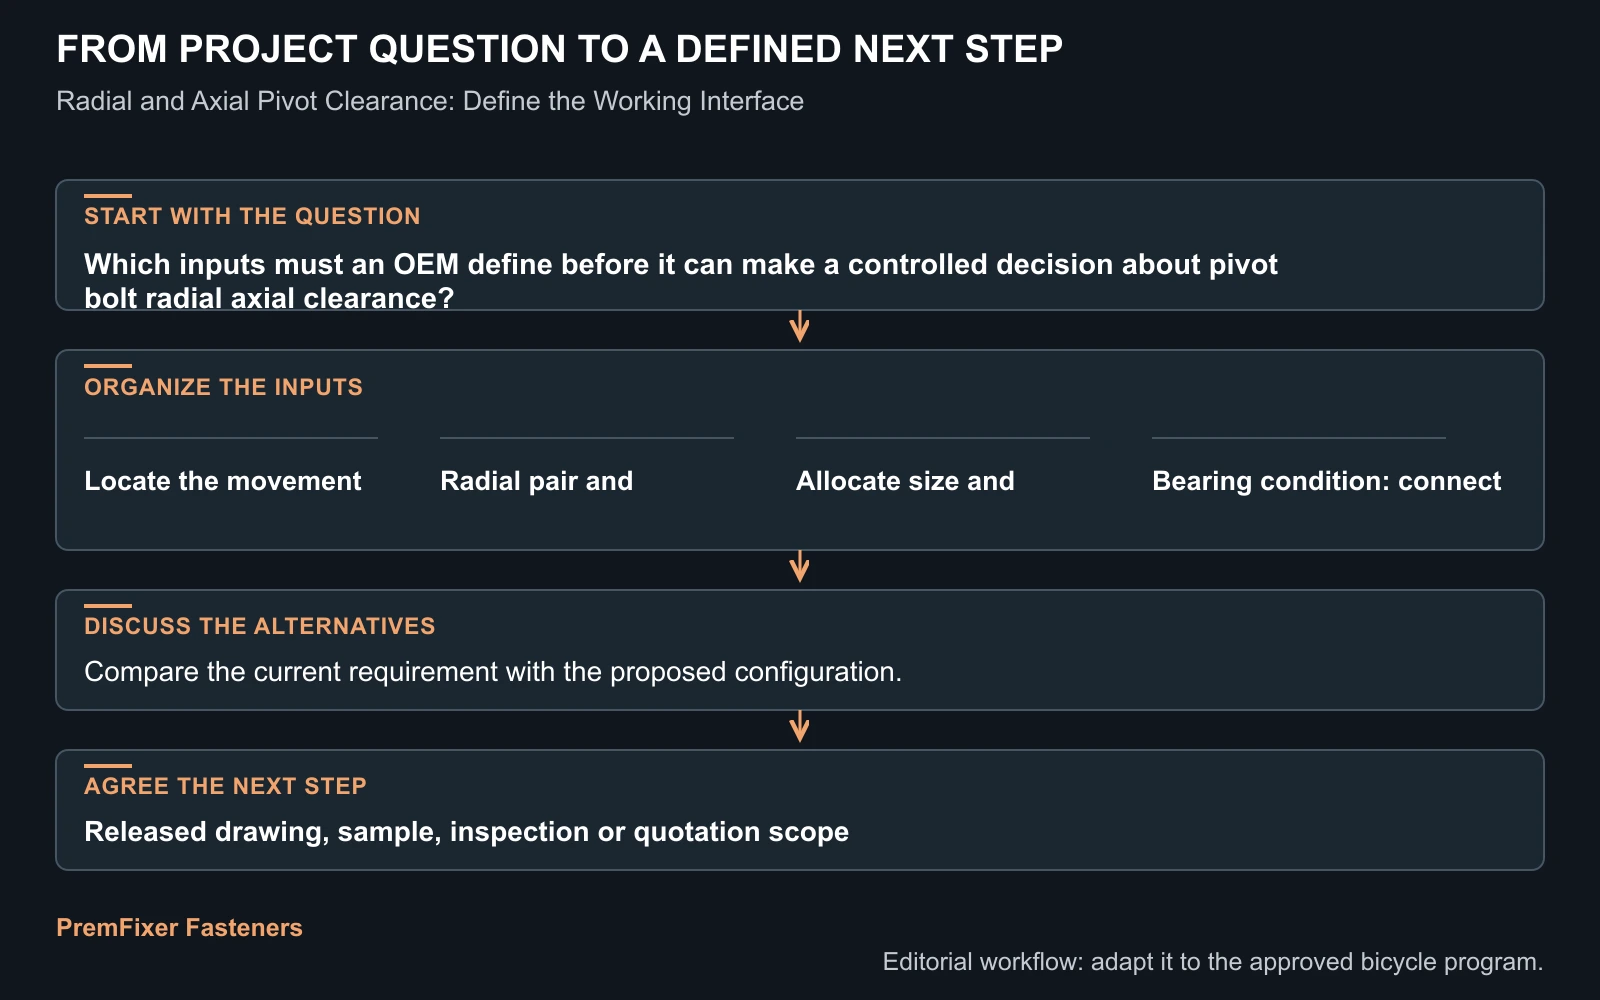Click the 'Agree the Next Step' heading

pos(225,786)
